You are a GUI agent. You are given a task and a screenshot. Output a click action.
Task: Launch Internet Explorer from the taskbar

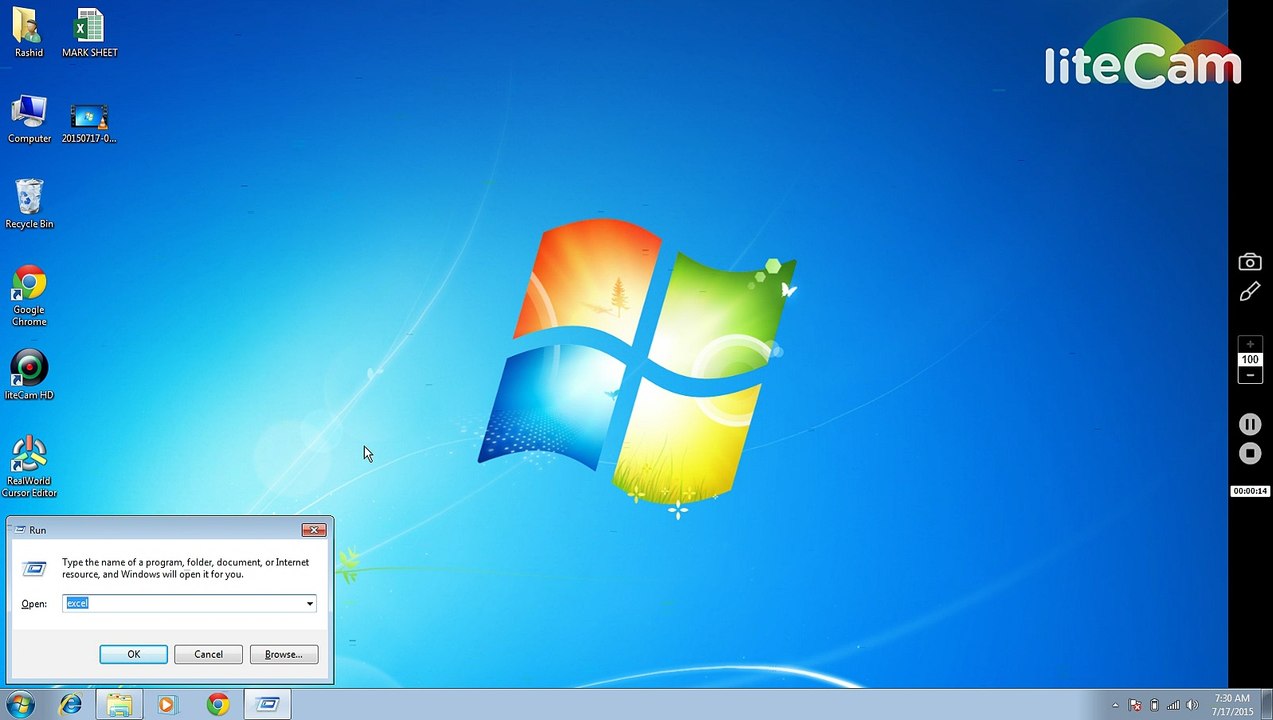[x=70, y=704]
